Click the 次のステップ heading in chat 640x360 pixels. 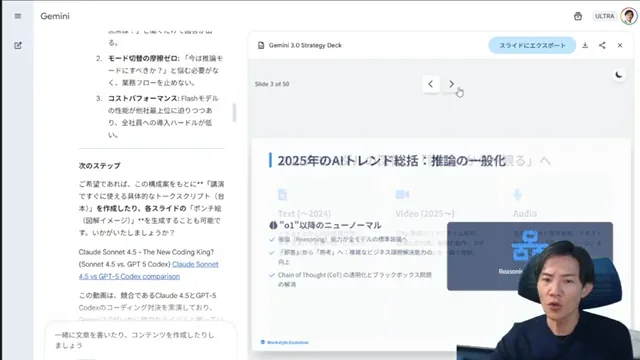click(100, 166)
